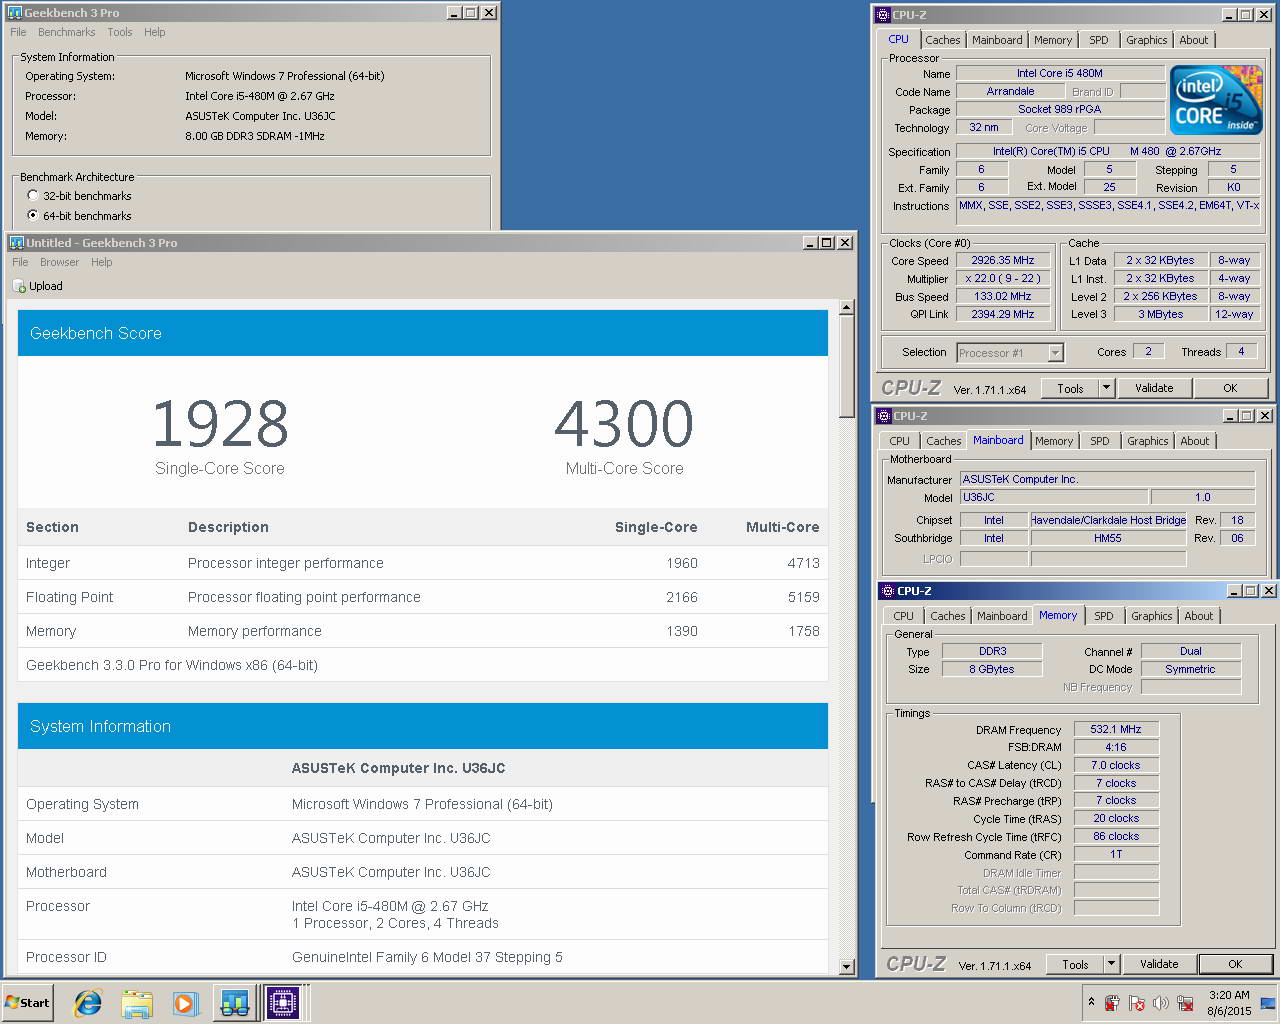Click title bar icon of CPU-Z window showing Memory
Screen dimensions: 1280x1024
point(887,591)
